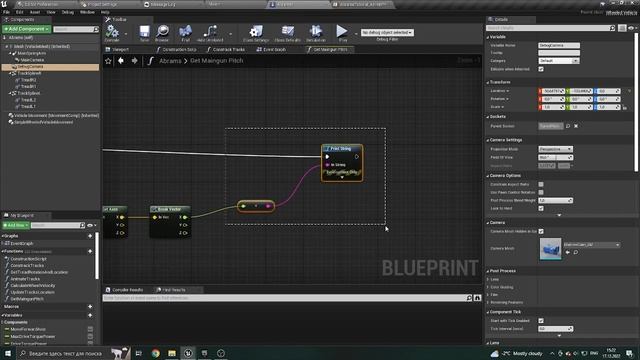Open the Compile options arrow
Screen dimensions: 640x360
(126, 34)
